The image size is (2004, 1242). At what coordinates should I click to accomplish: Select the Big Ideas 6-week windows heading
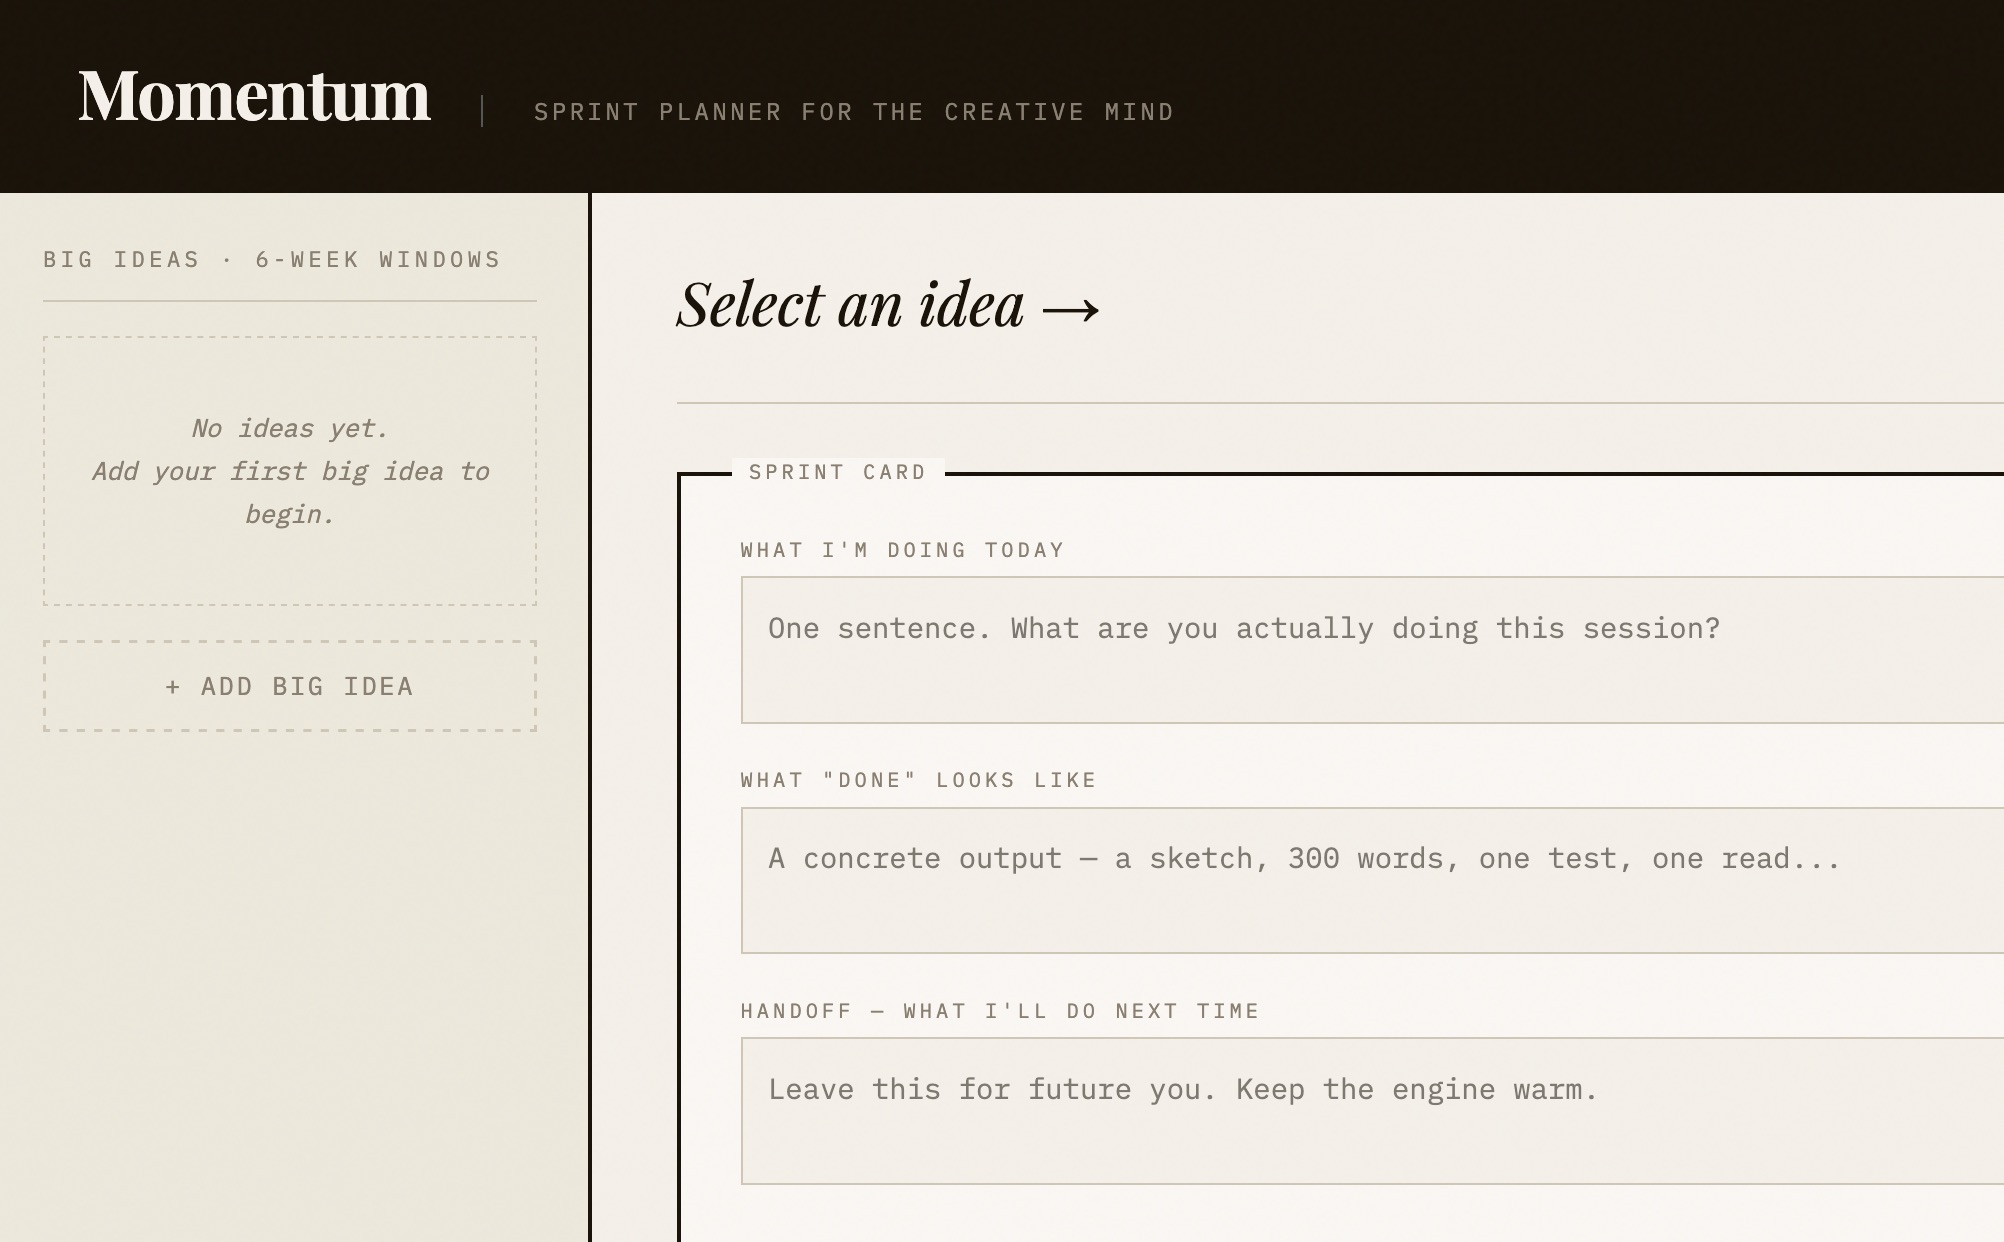(272, 260)
